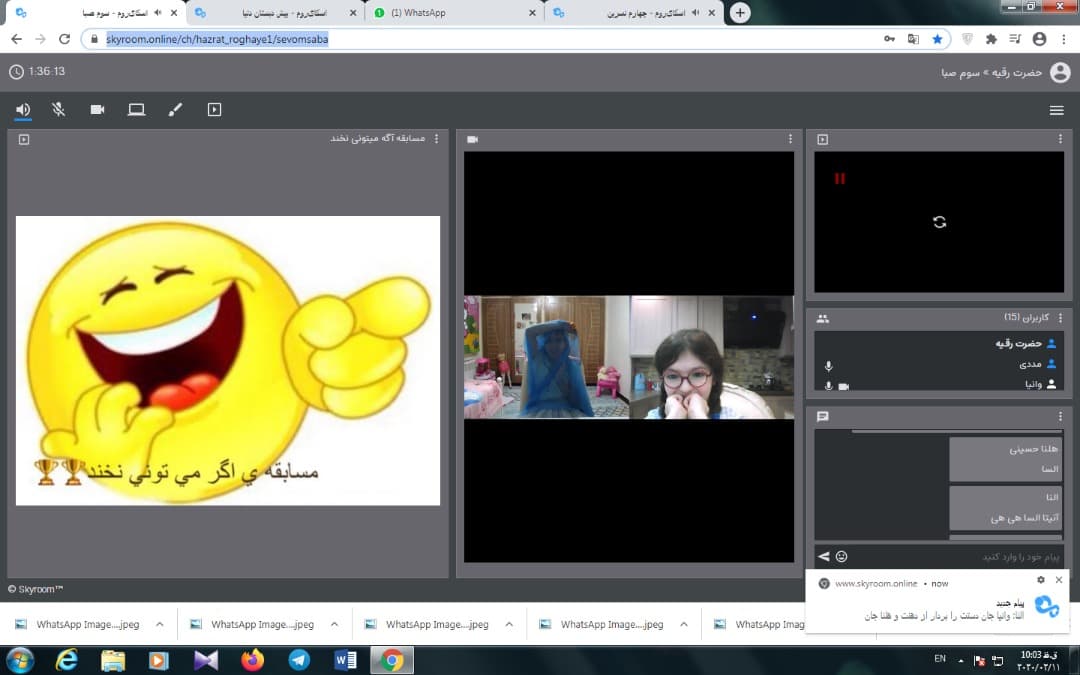This screenshot has width=1080, height=675.
Task: Open the users panel three-dot options menu
Action: [1060, 318]
